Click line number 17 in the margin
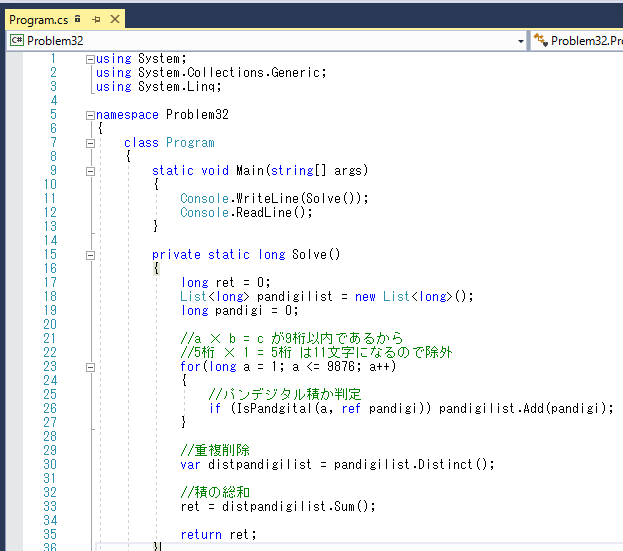623x551 pixels. click(x=50, y=282)
